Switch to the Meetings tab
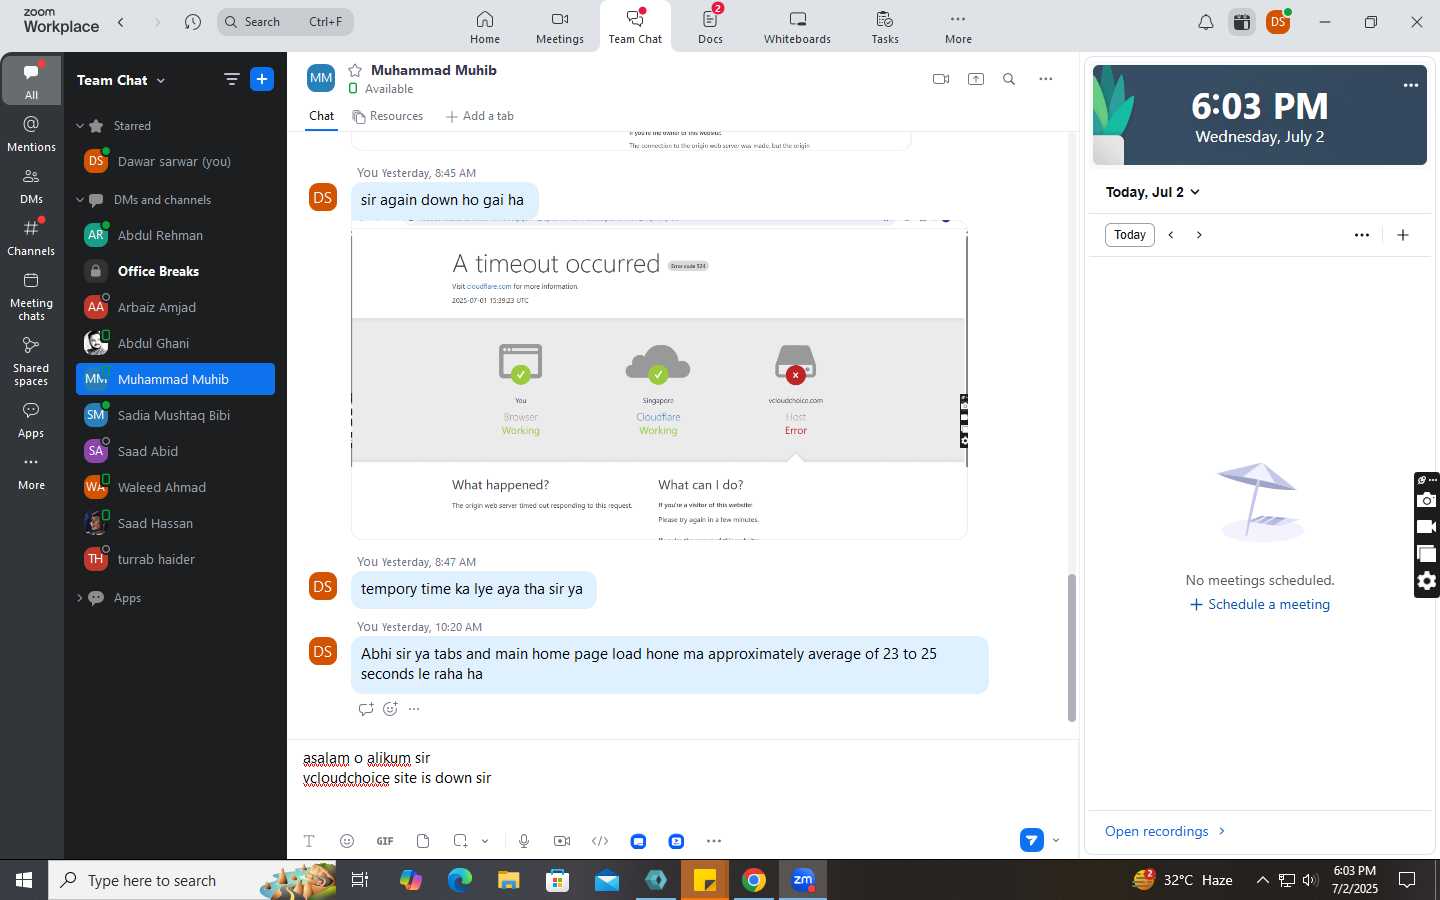Viewport: 1440px width, 900px height. (560, 27)
